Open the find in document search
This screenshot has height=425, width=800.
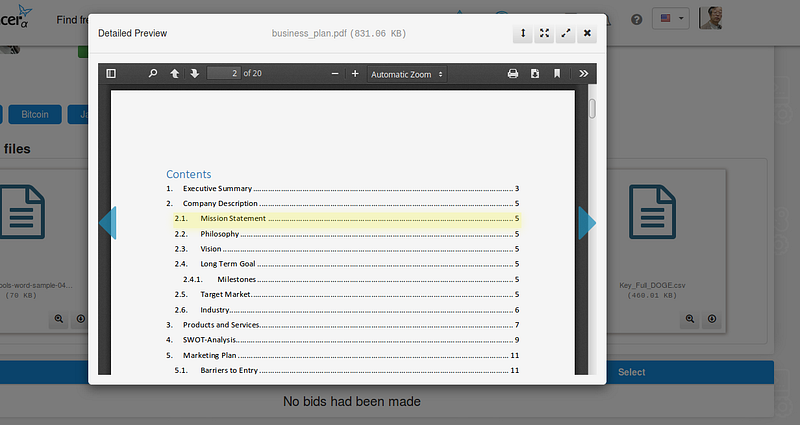(153, 73)
